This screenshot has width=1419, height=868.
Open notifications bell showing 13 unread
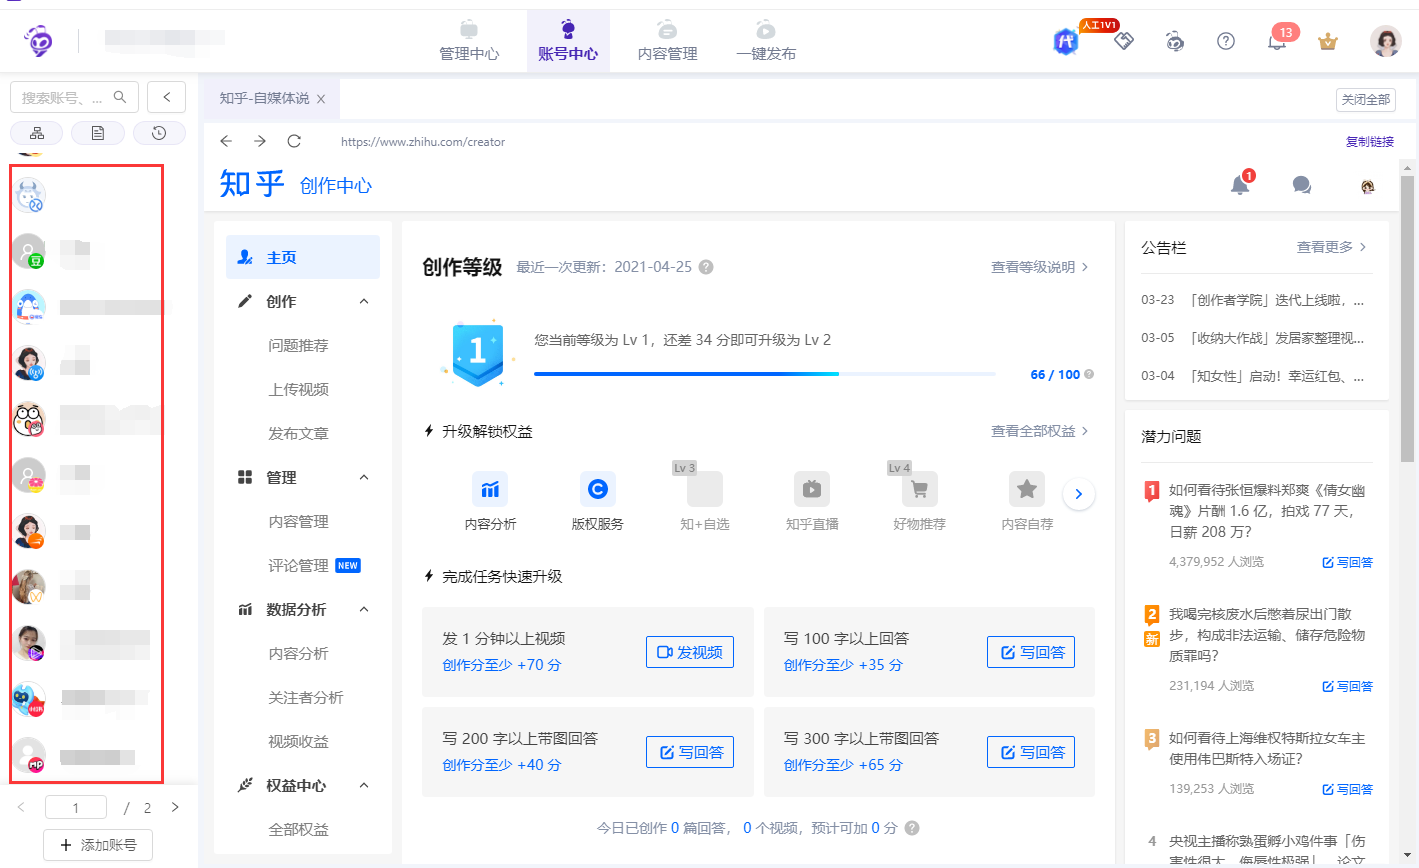[1276, 42]
